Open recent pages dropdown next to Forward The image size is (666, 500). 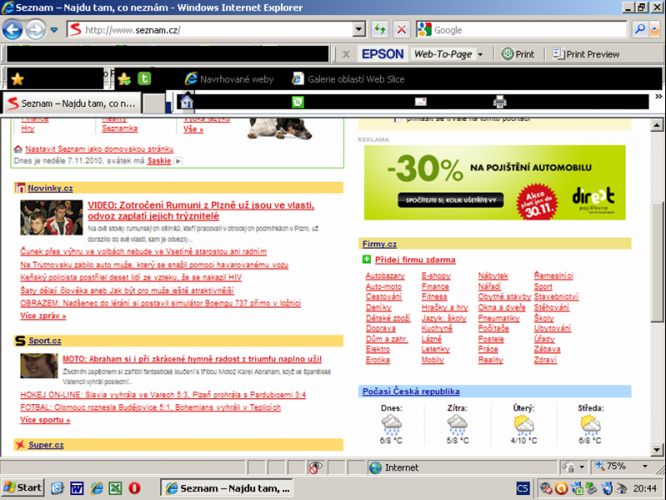[x=54, y=30]
